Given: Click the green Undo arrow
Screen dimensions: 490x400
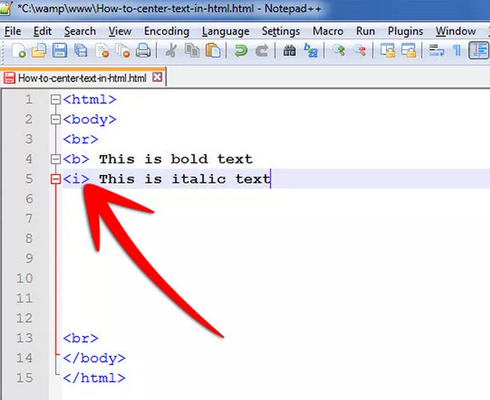Looking at the screenshot, I should [241, 51].
